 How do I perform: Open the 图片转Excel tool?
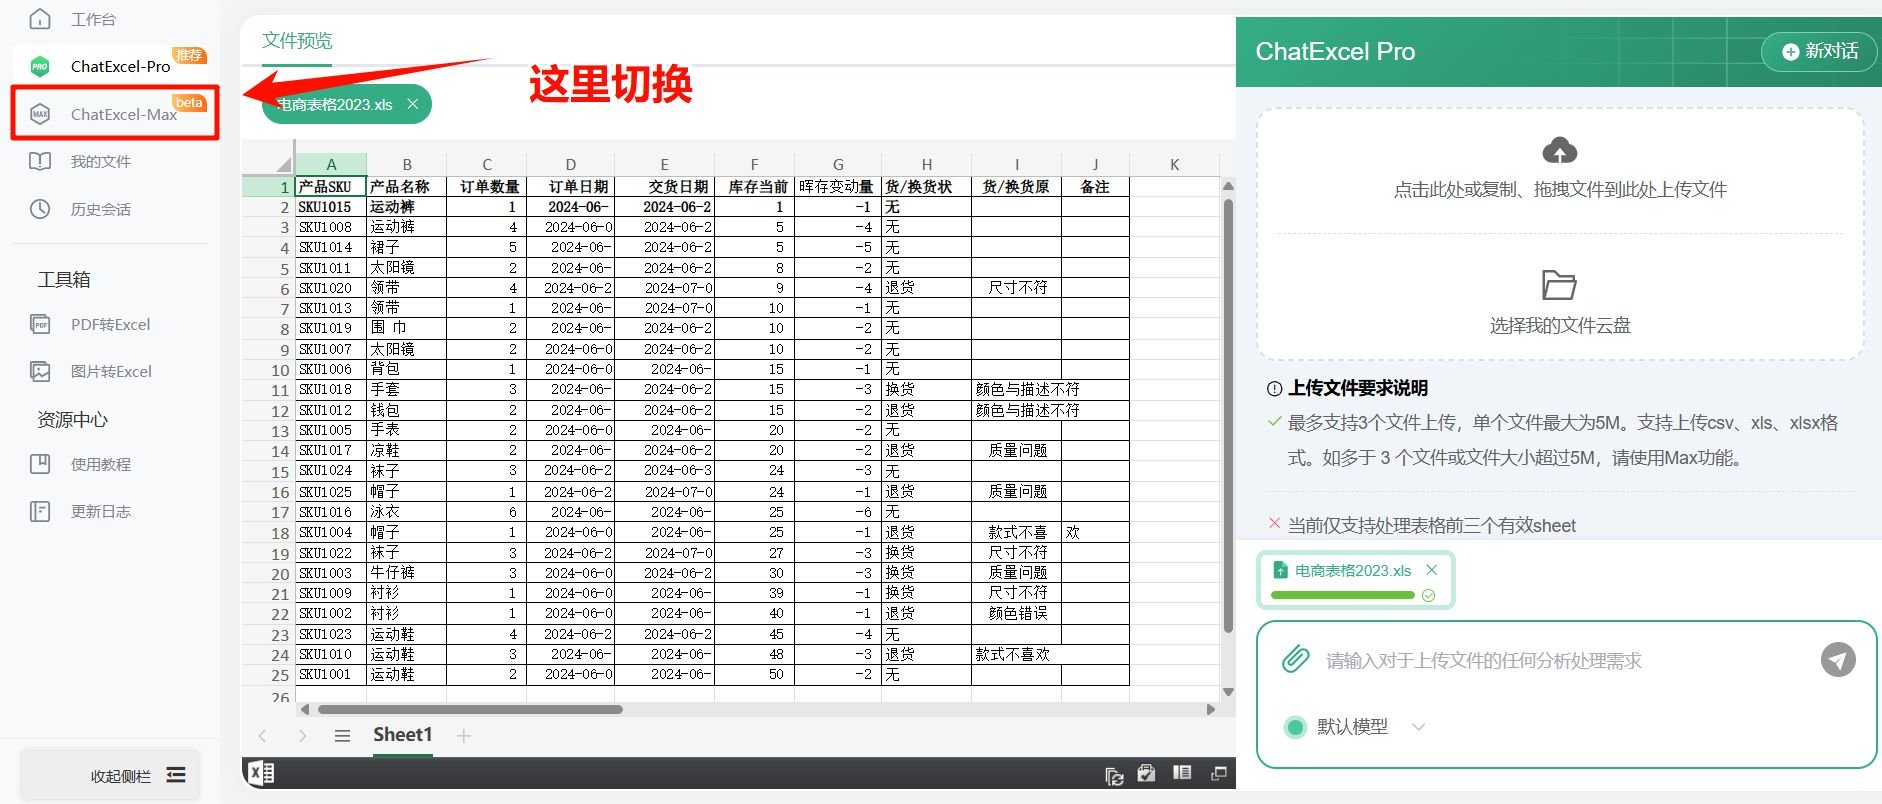(x=110, y=372)
